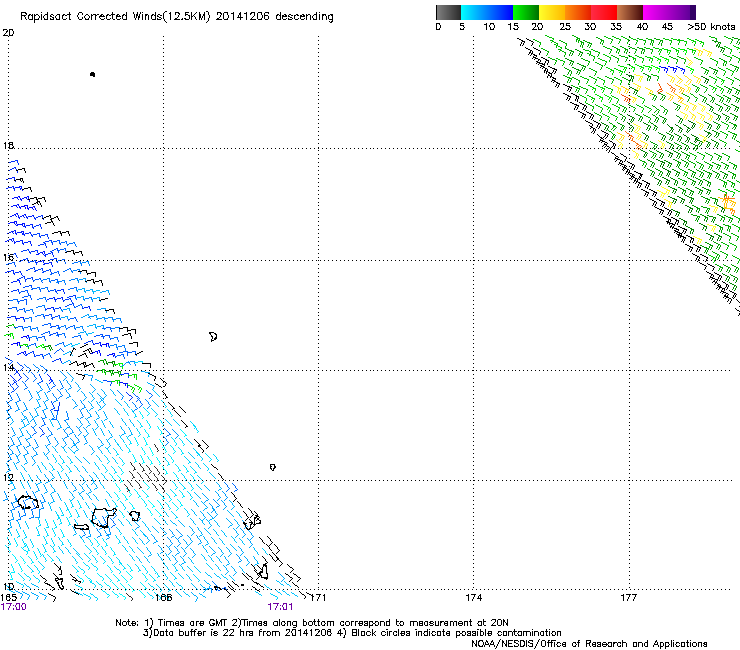Click the gray 0-5 knots color segment
Viewport: 740px width, 650px height.
[x=448, y=12]
